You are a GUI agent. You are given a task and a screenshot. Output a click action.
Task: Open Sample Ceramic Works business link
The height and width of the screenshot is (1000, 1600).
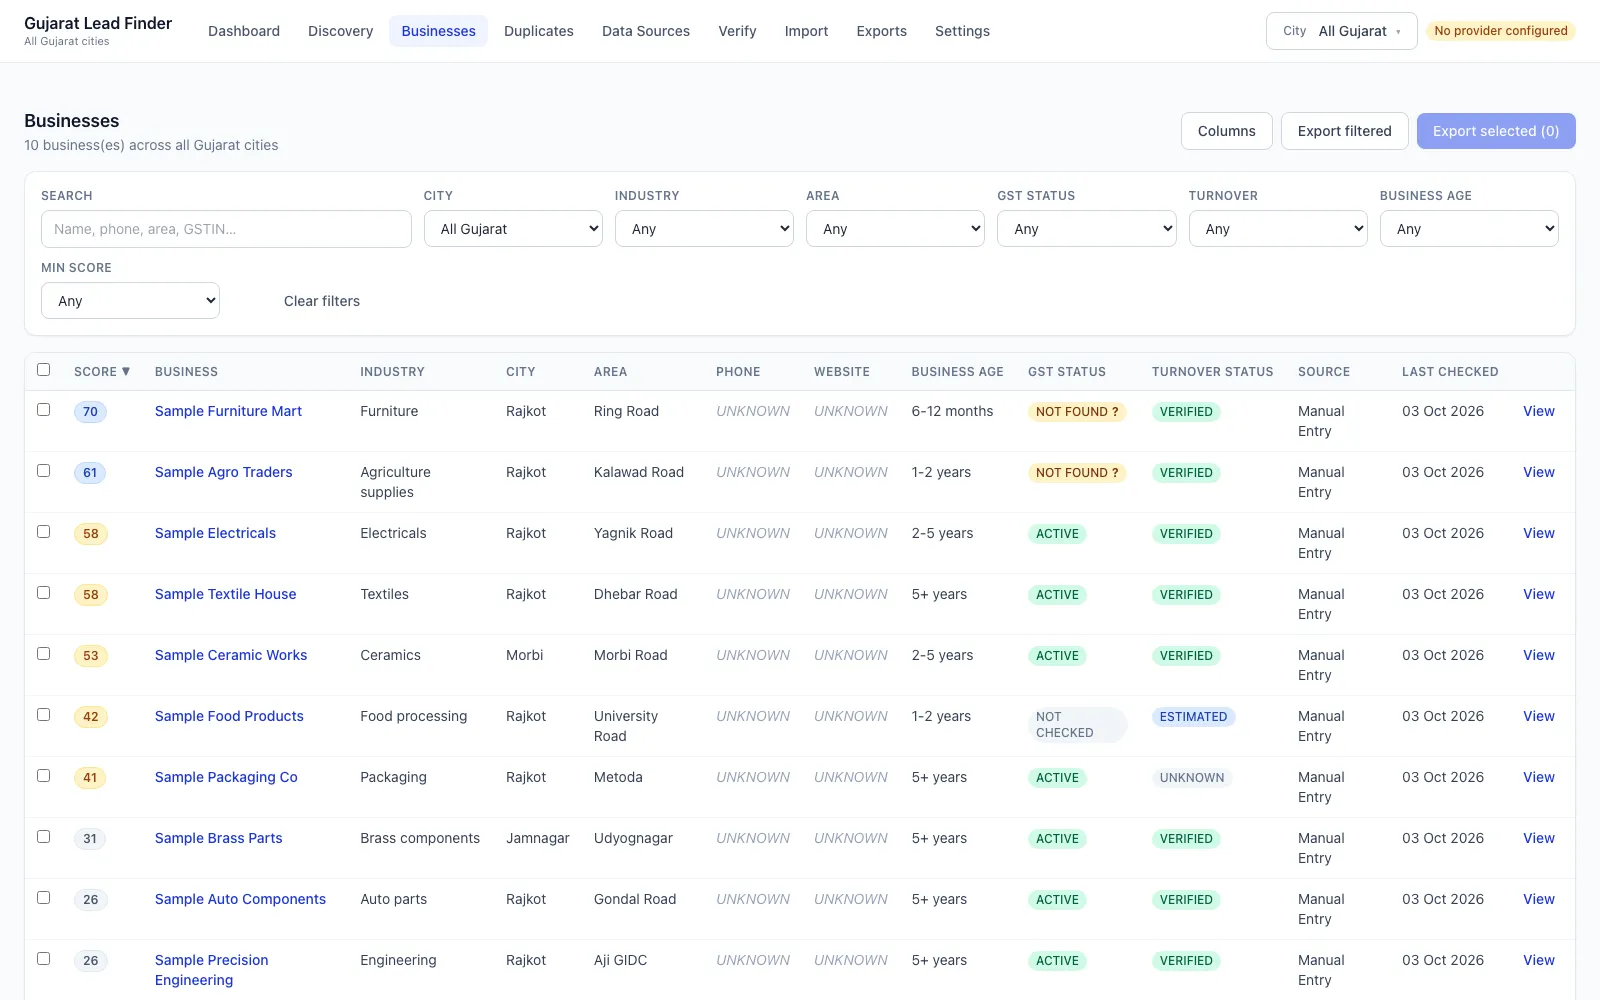231,655
